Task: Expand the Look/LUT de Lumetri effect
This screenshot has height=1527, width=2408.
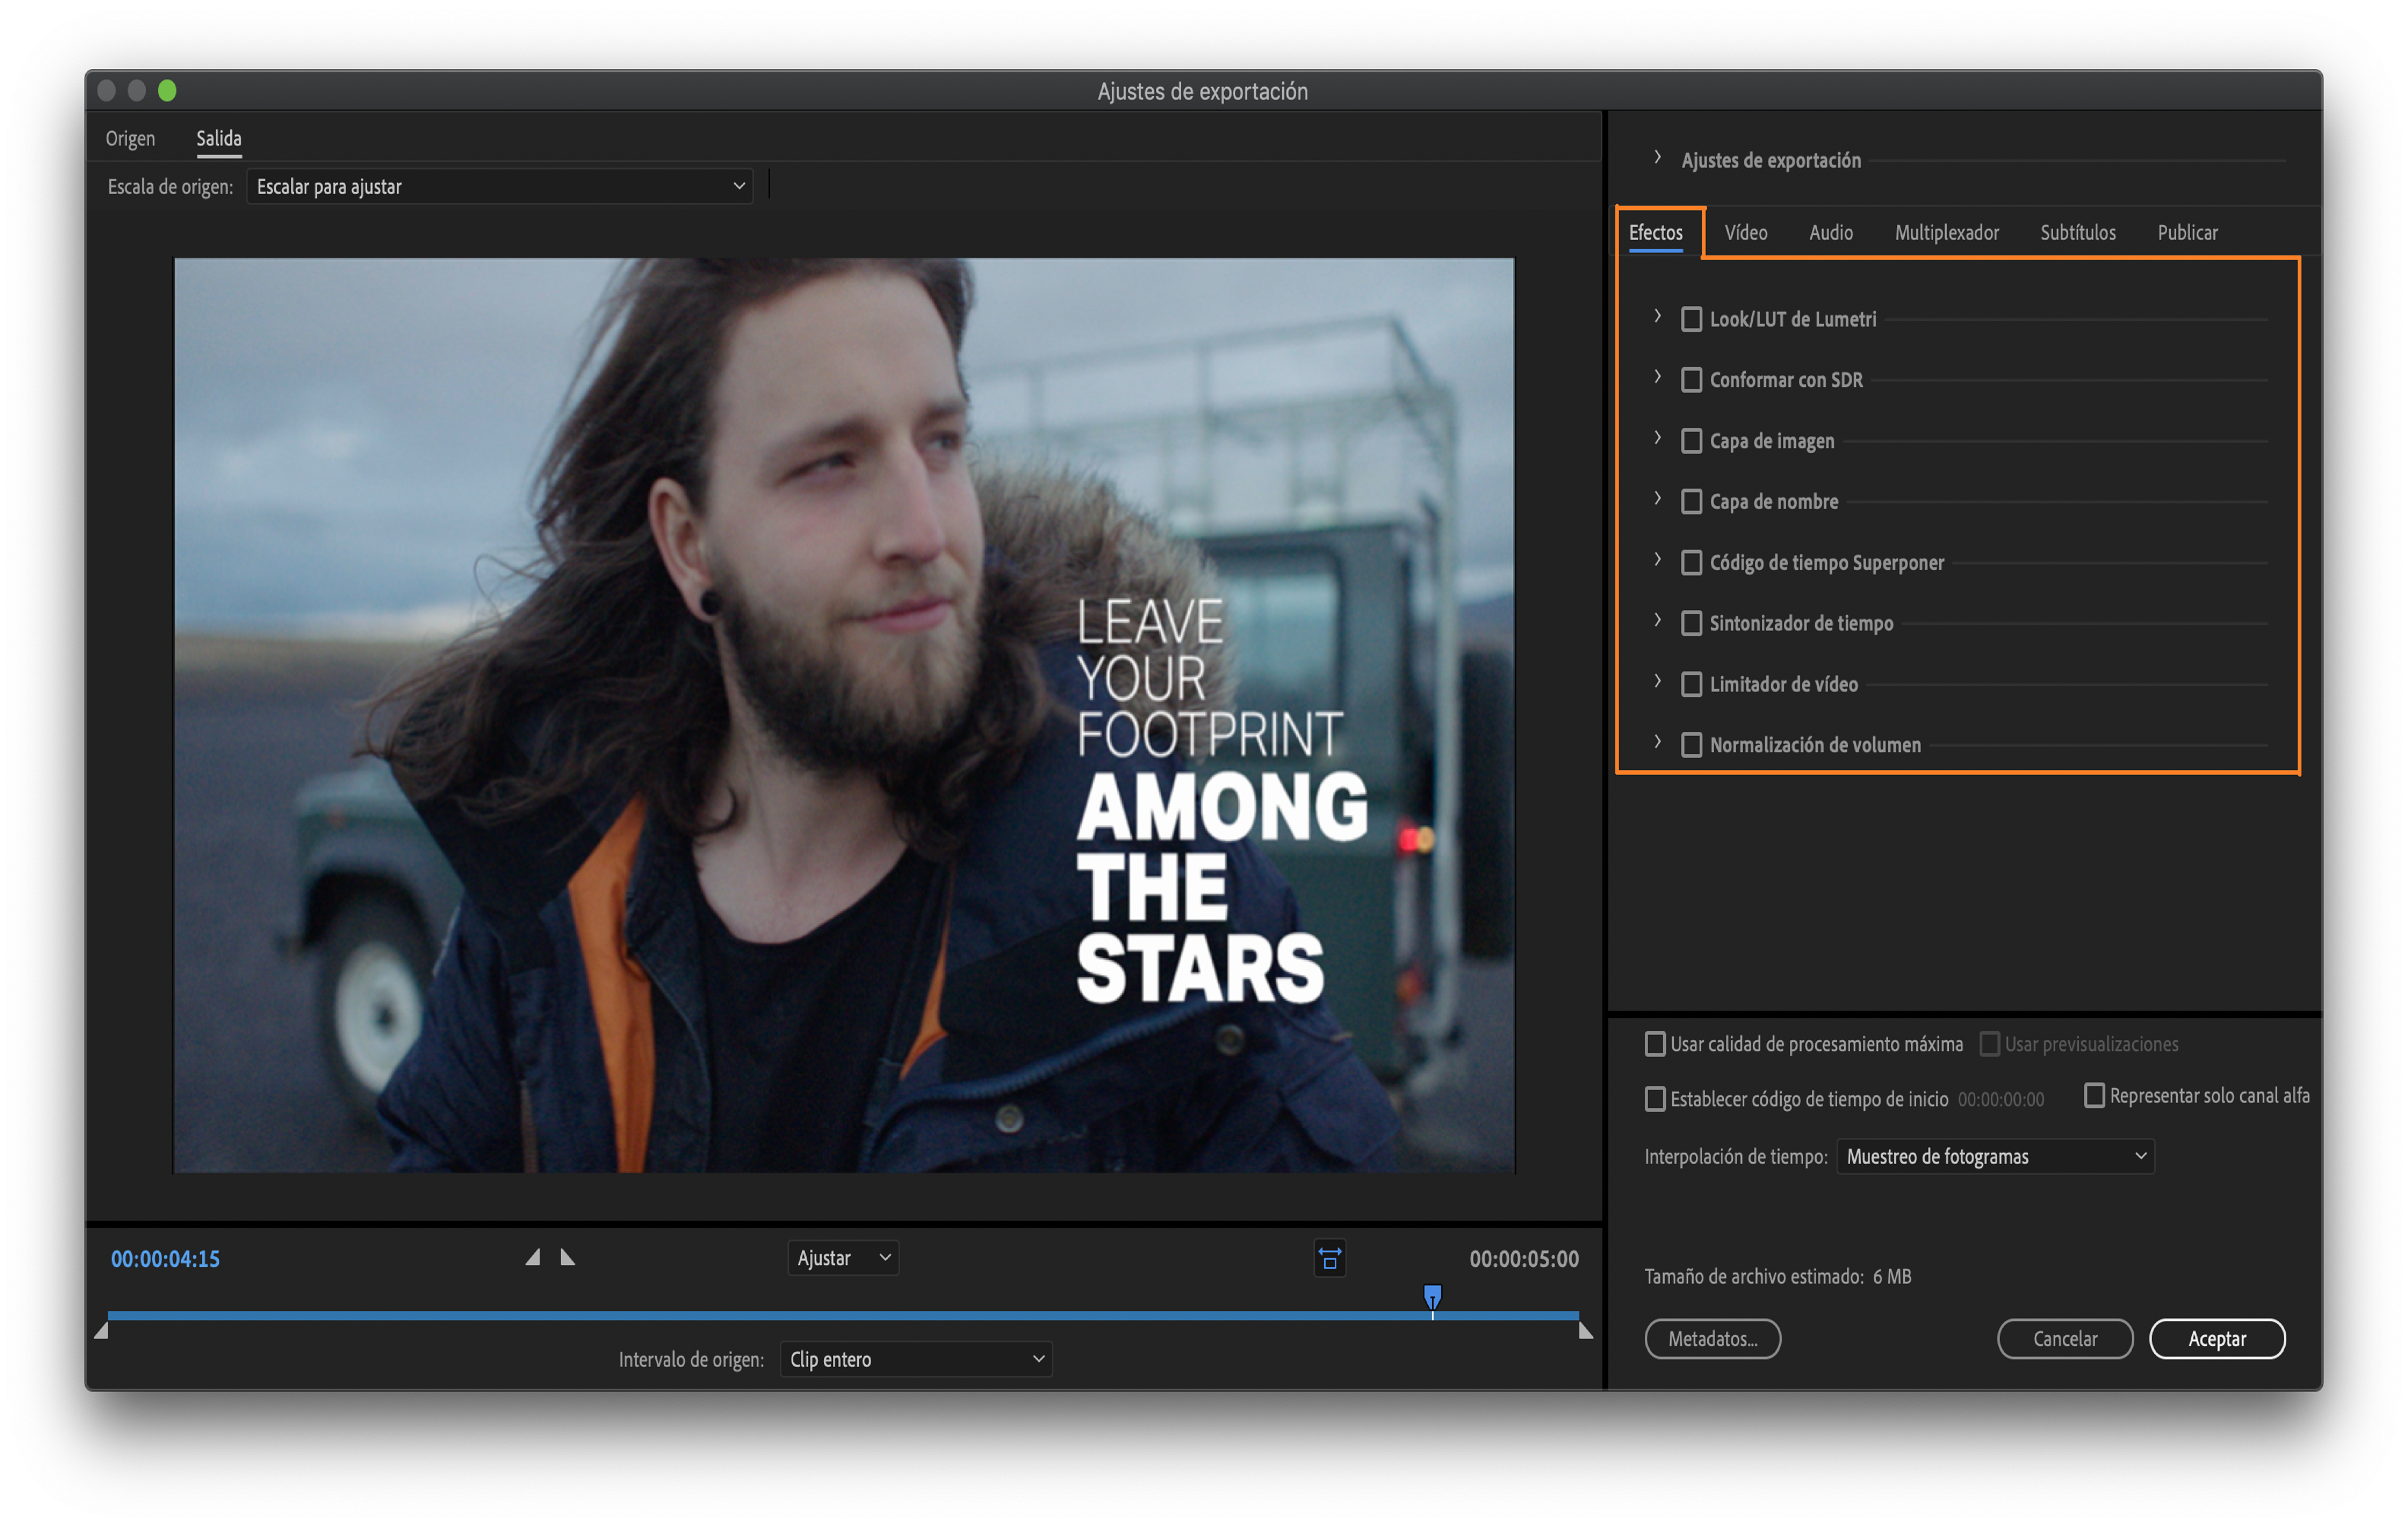Action: tap(1657, 317)
